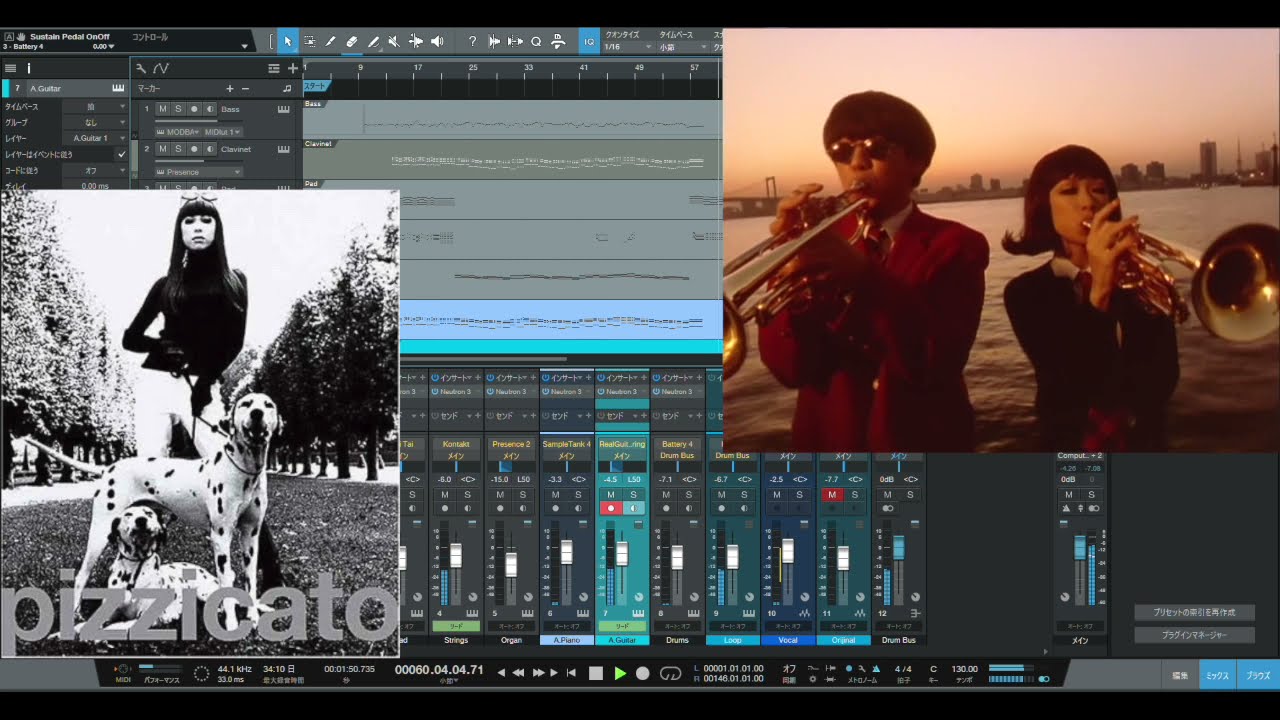Image resolution: width=1280 pixels, height=720 pixels.
Task: Open the track list menu icon
Action: coord(10,68)
